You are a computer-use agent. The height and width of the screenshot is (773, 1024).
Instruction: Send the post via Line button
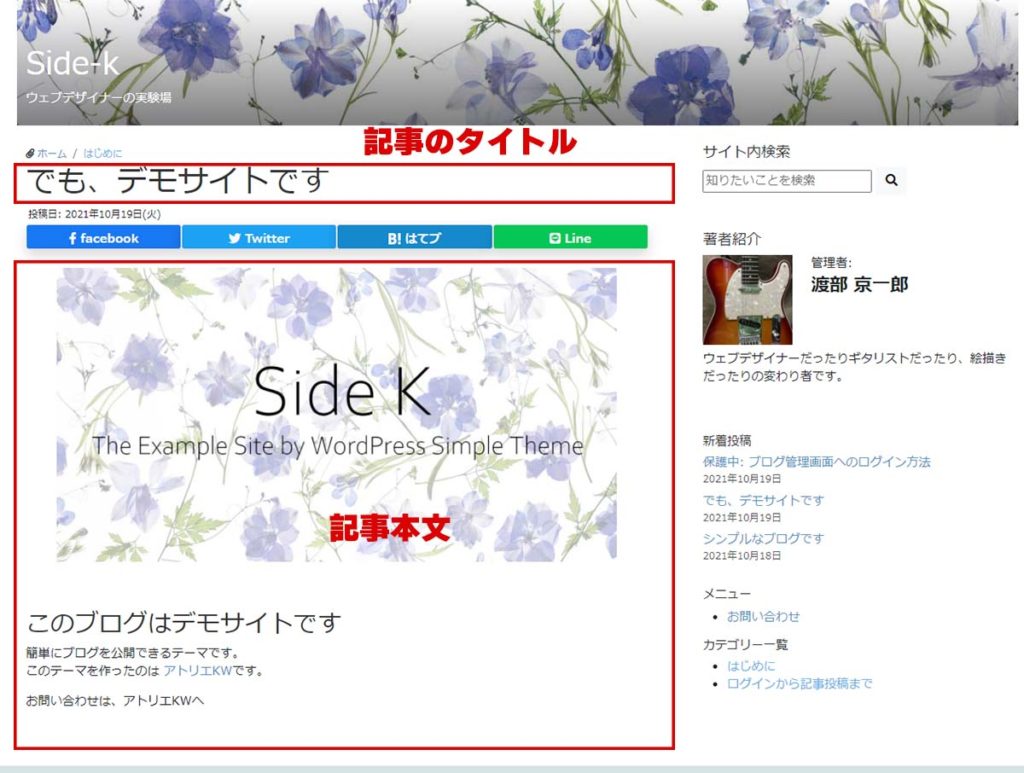(x=570, y=238)
